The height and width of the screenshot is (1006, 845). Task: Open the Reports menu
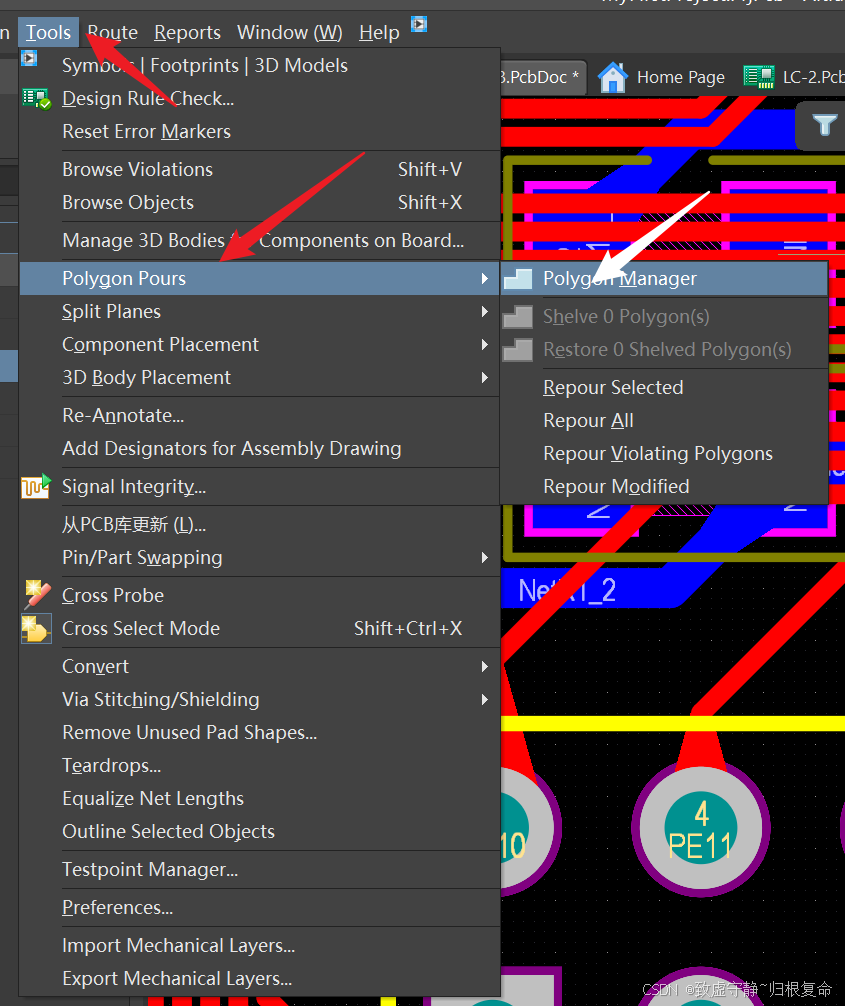pos(187,32)
